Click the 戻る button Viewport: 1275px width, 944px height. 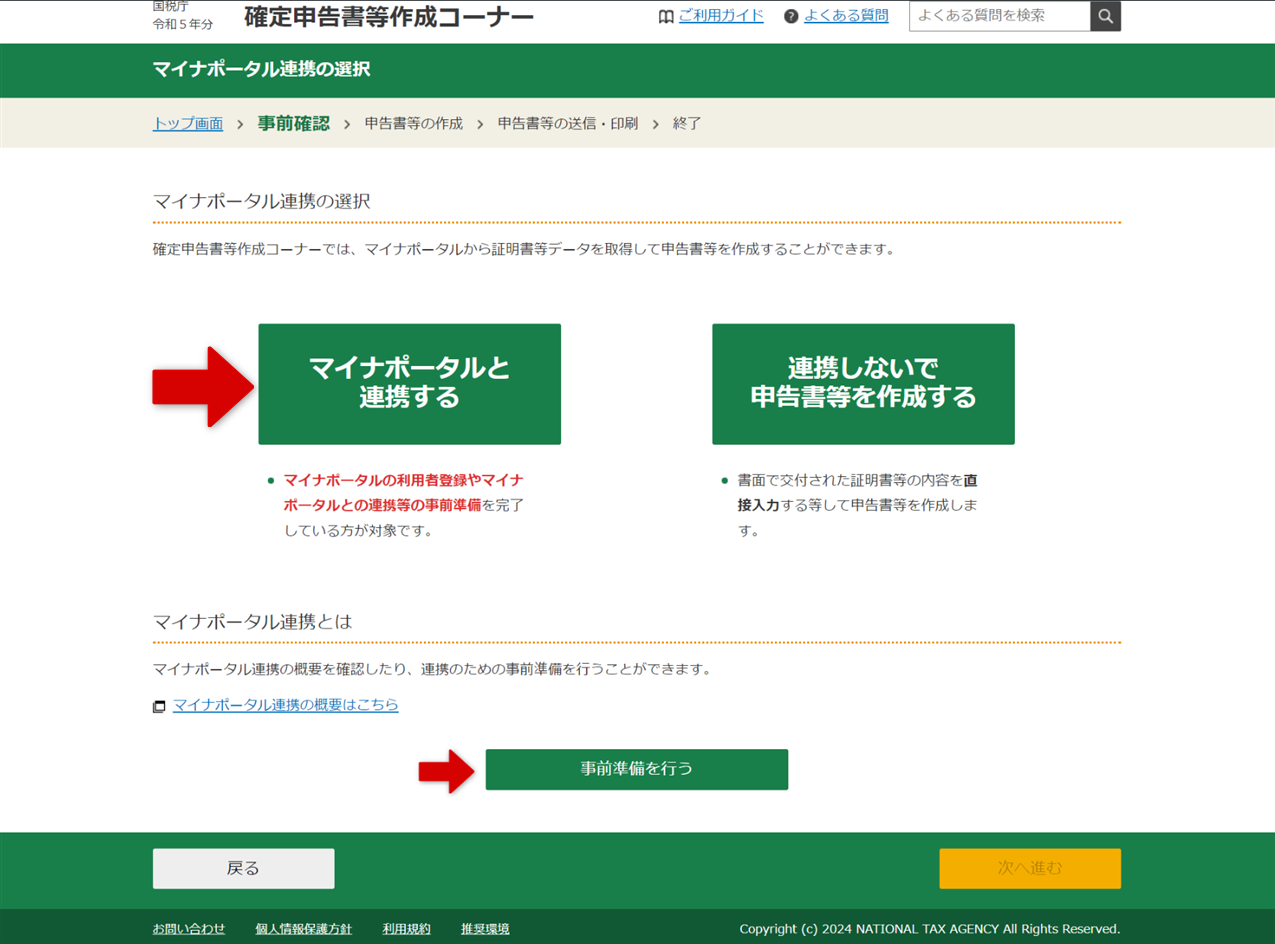(x=242, y=868)
